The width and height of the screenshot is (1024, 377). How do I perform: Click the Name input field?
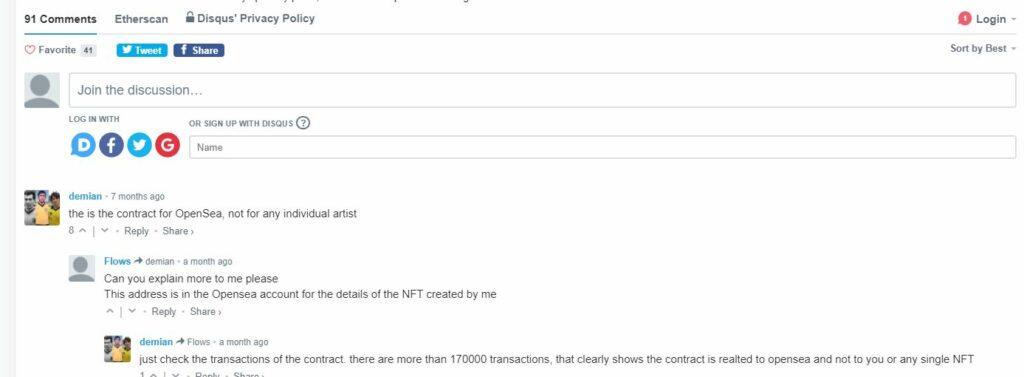tap(602, 147)
